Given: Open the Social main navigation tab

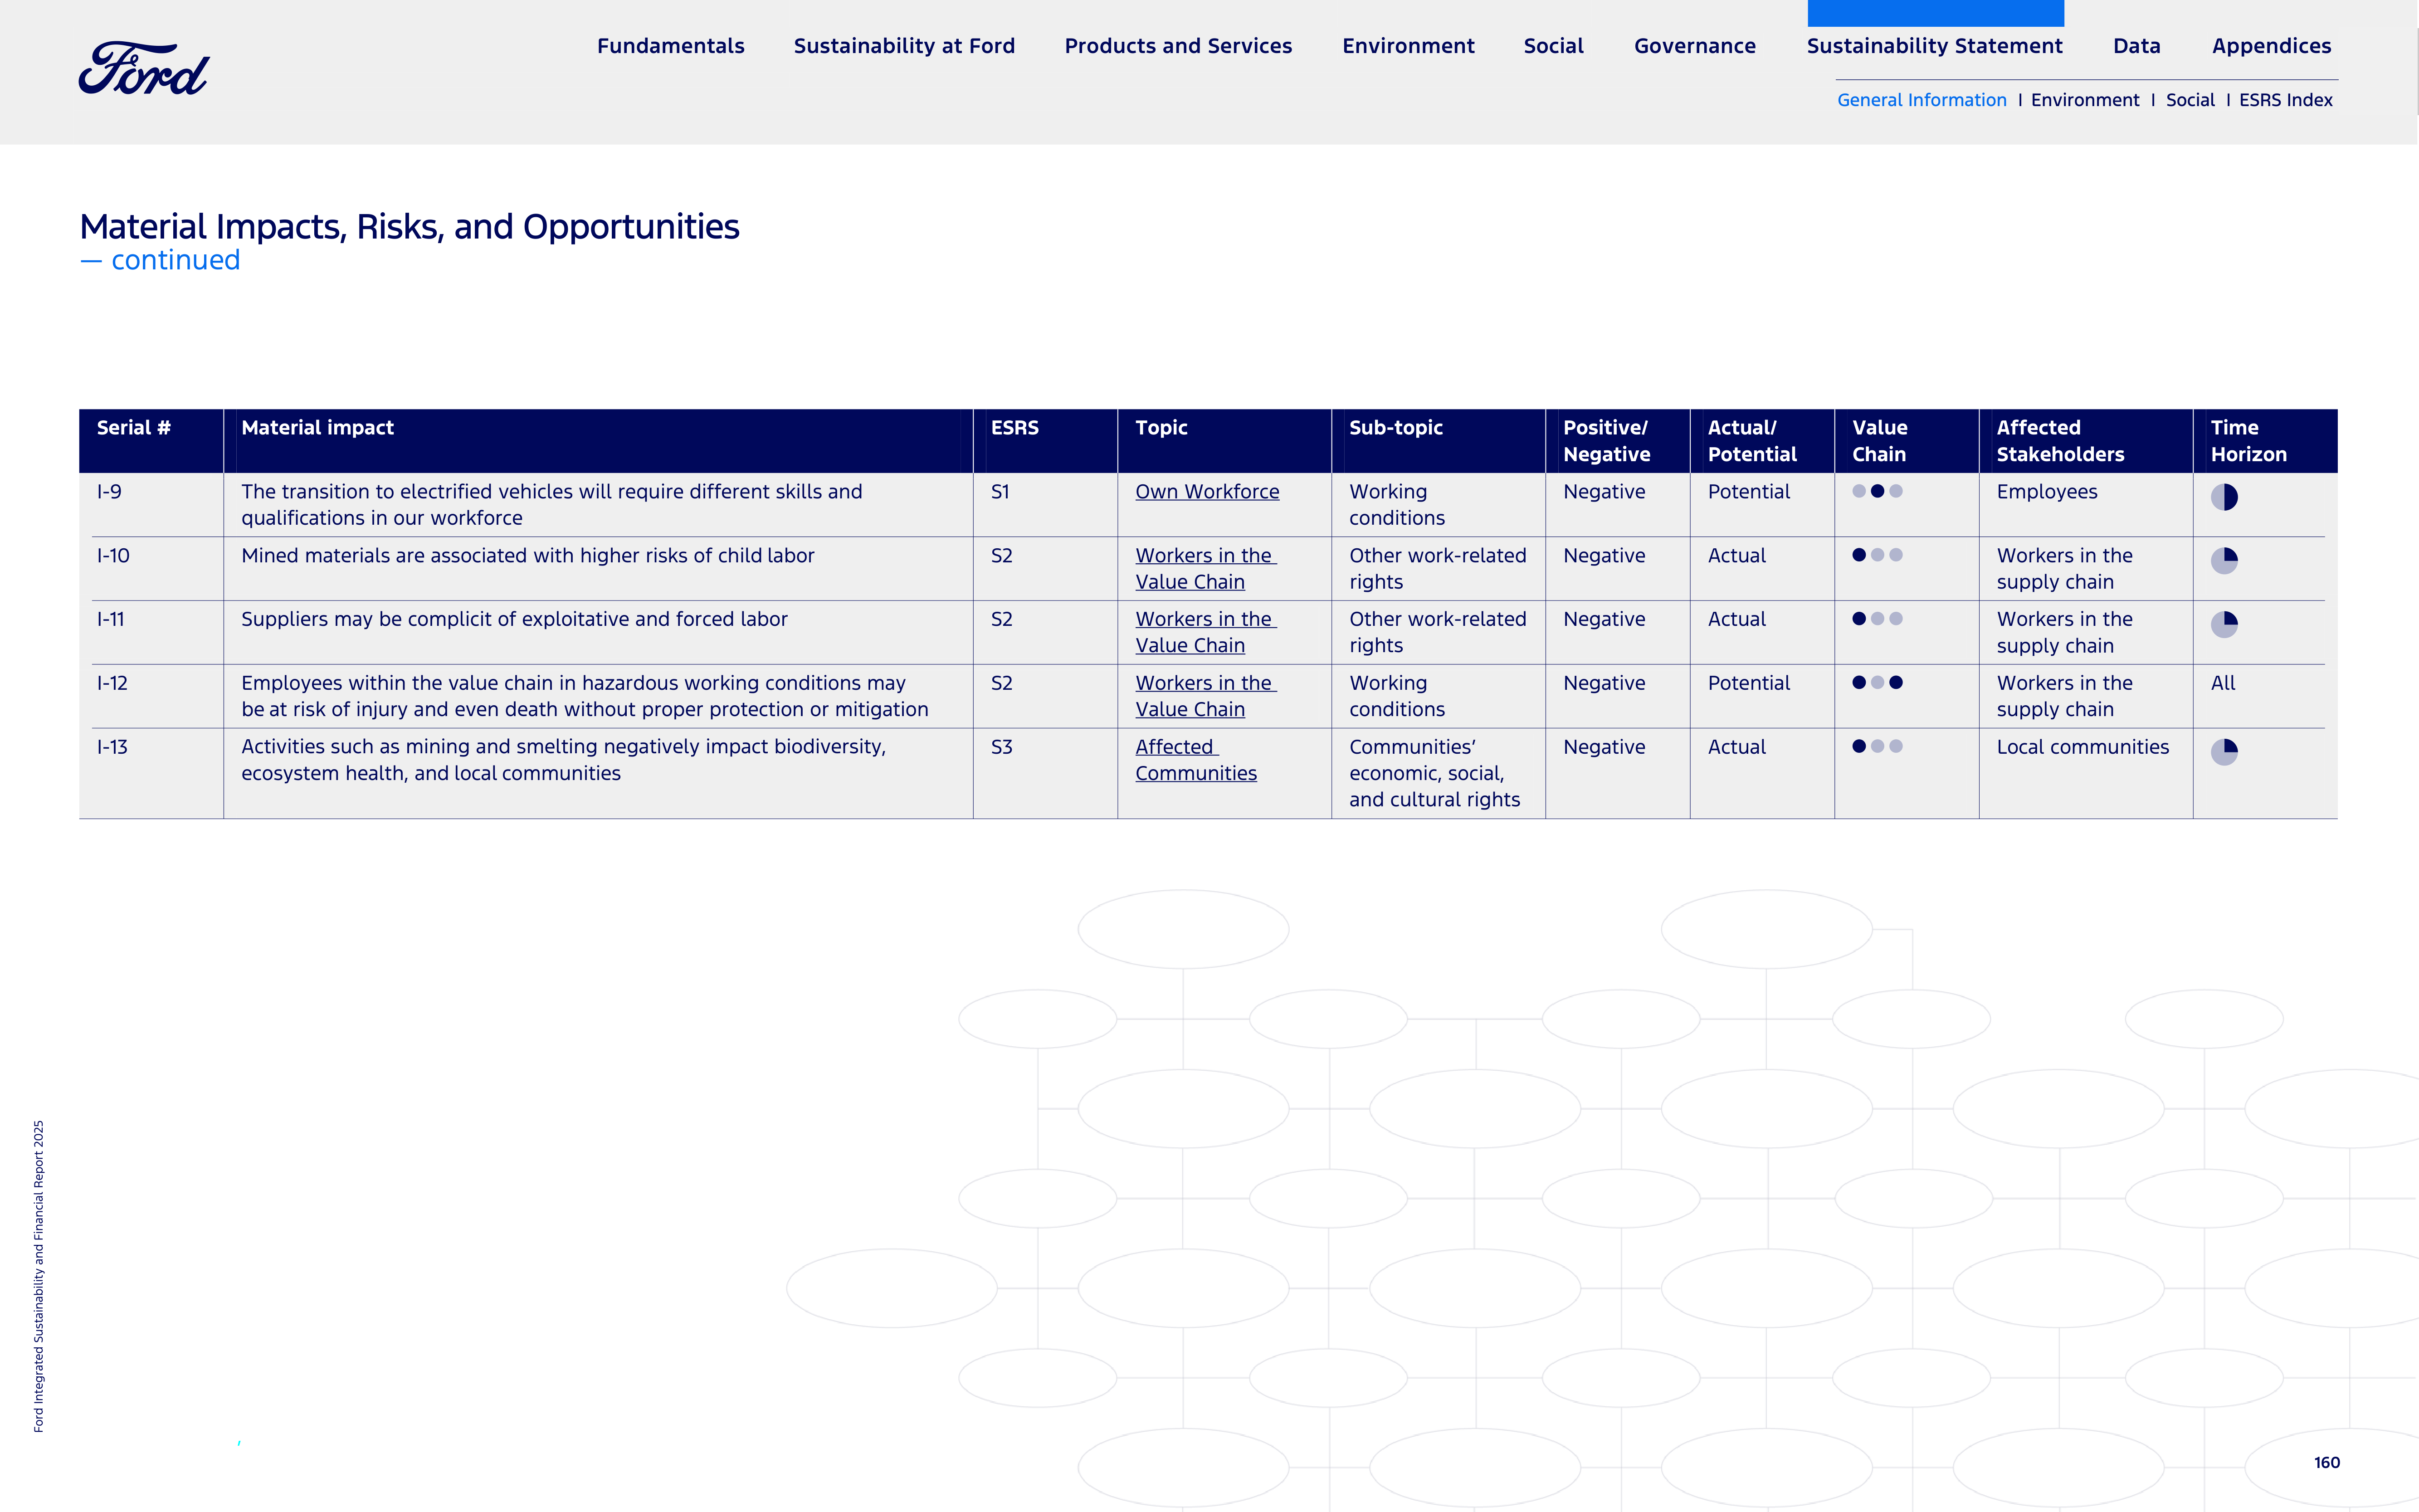Looking at the screenshot, I should tap(1553, 46).
